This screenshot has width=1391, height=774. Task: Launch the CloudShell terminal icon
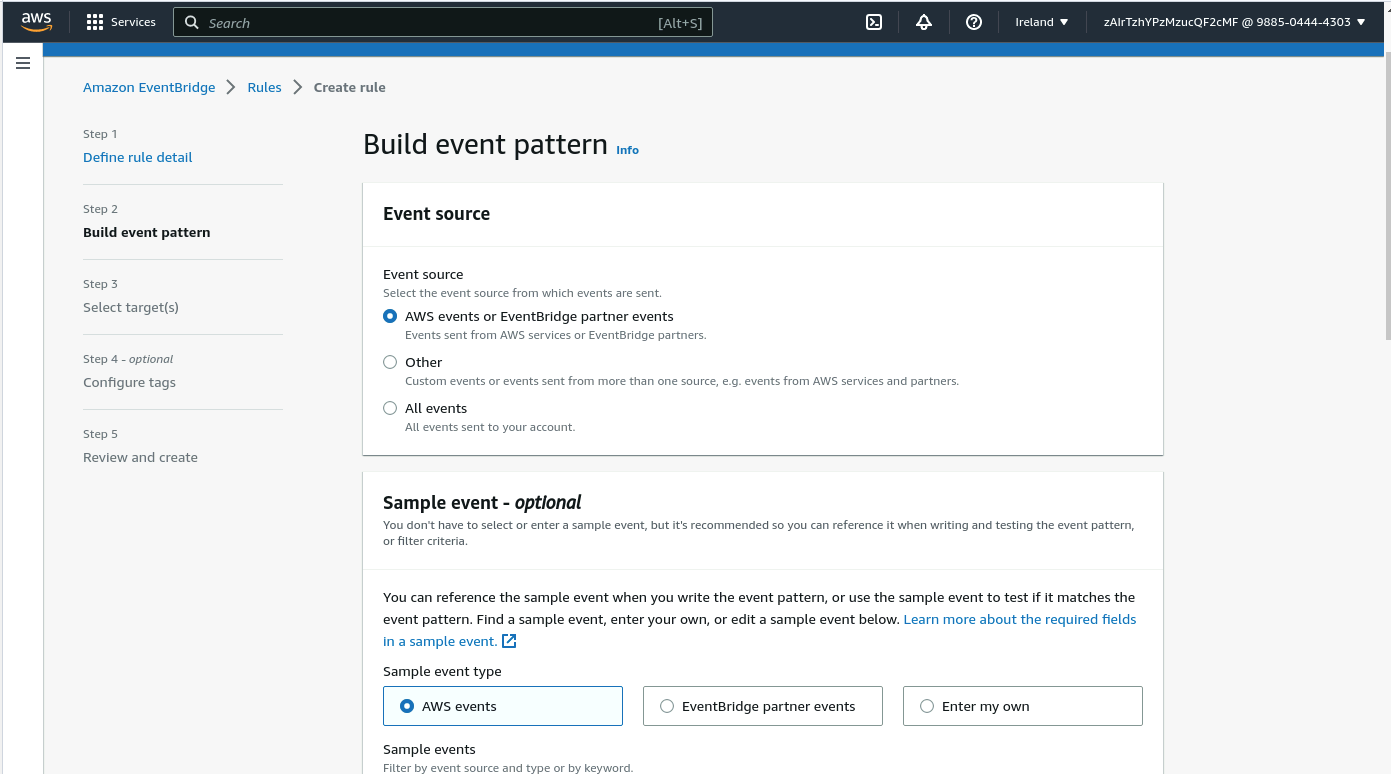click(873, 22)
